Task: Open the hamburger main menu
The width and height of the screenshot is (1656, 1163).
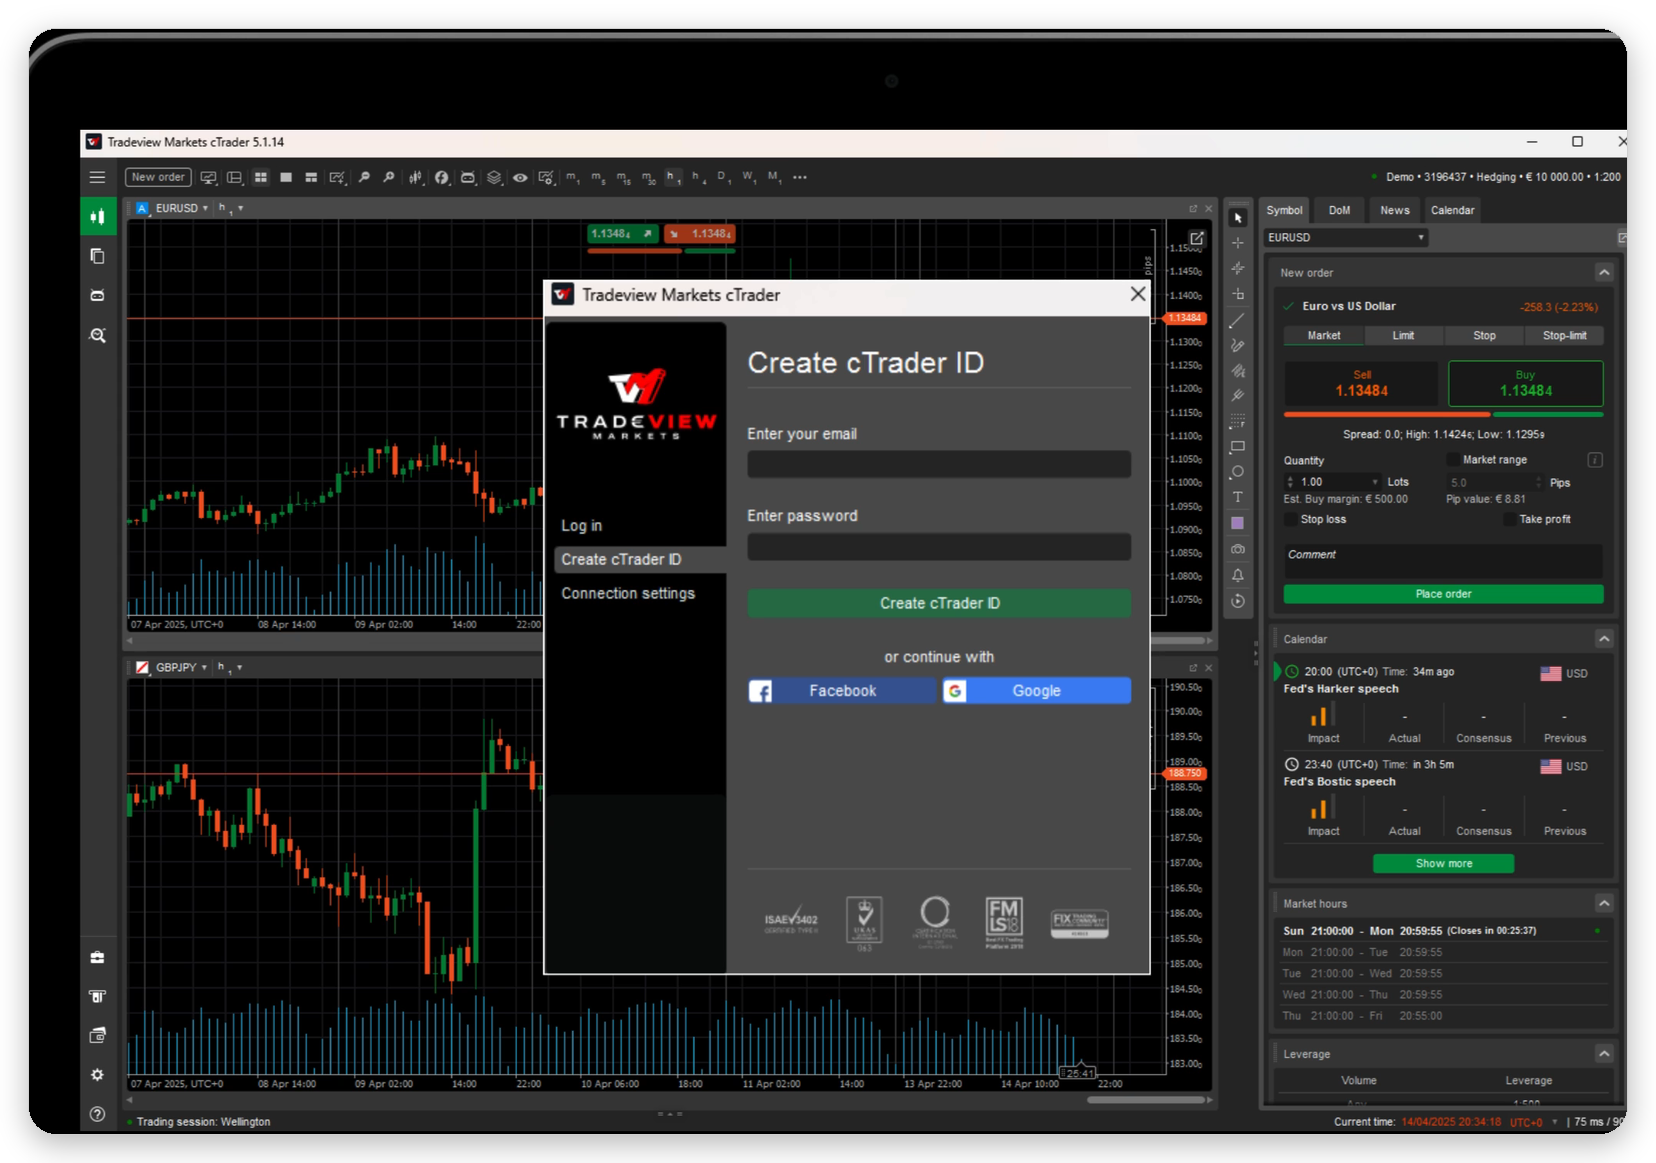Action: [97, 177]
